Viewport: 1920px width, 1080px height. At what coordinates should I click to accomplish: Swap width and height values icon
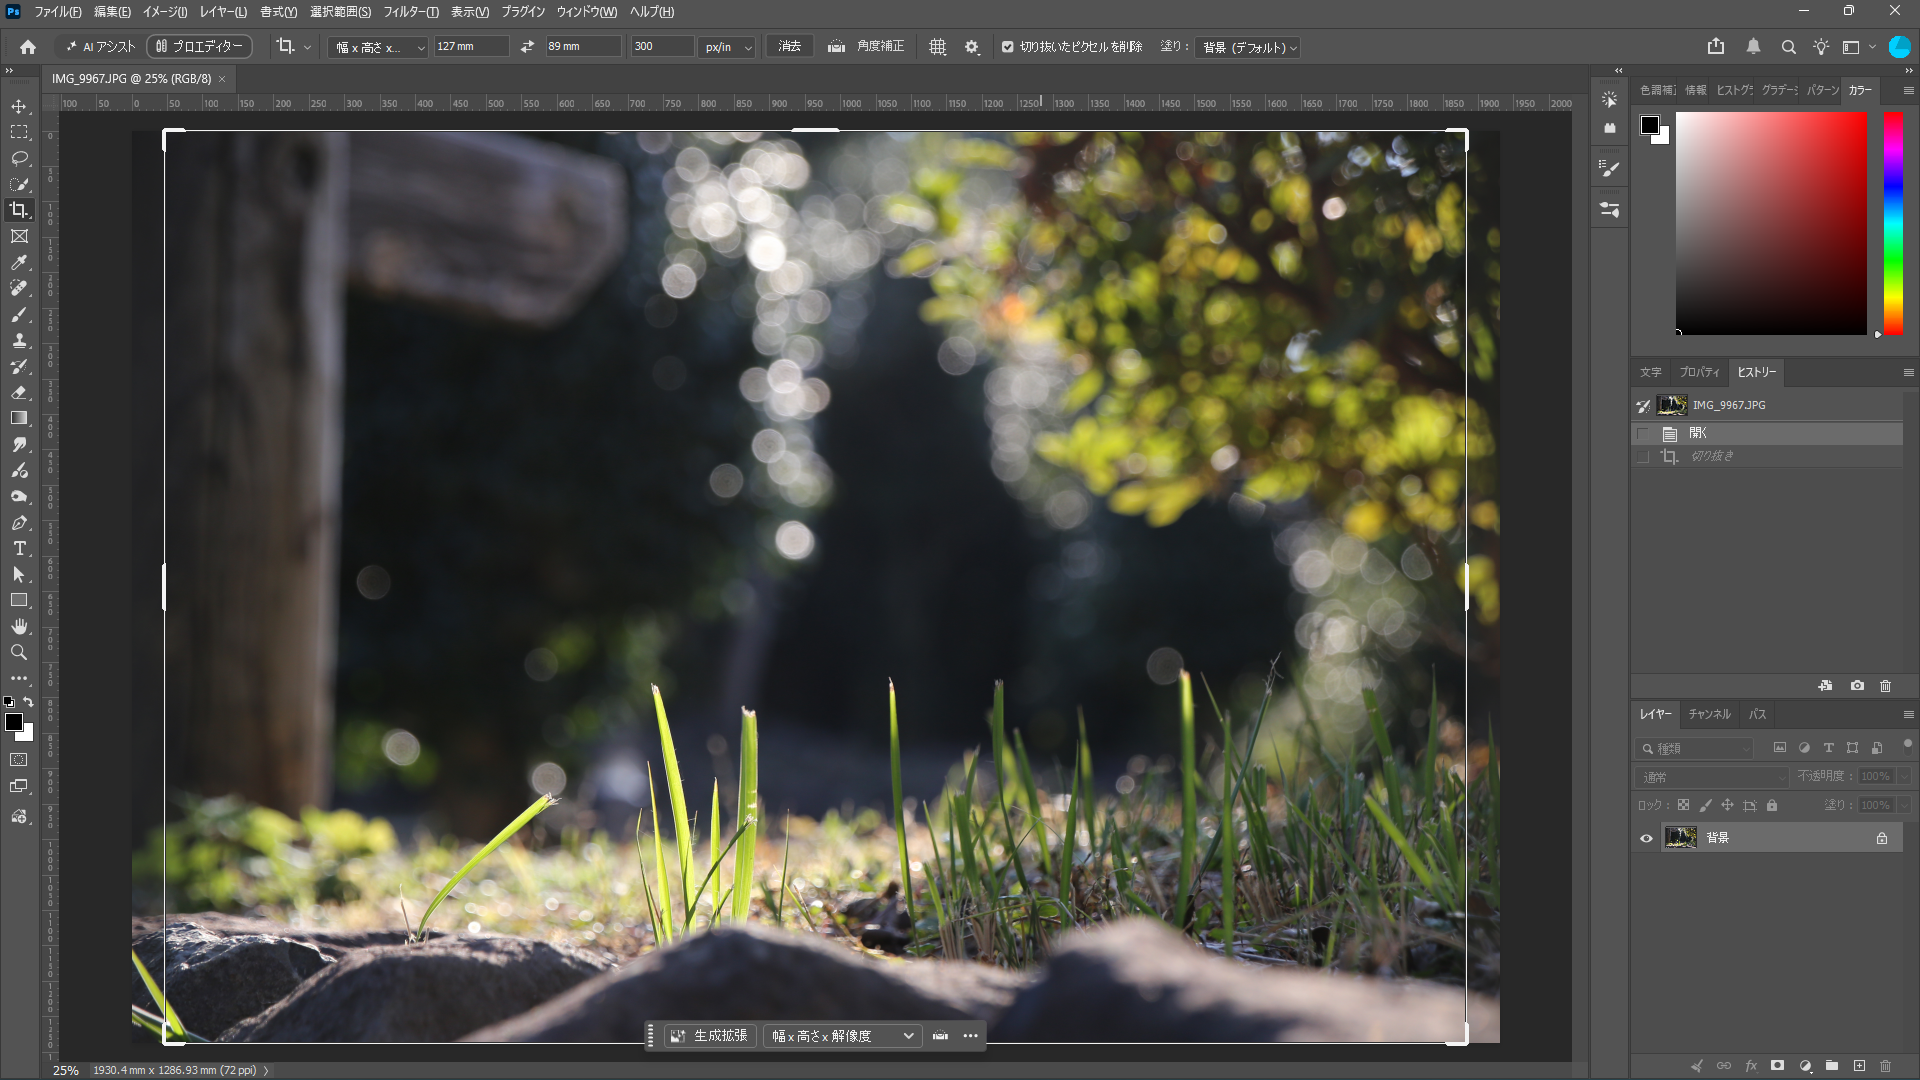pyautogui.click(x=527, y=46)
